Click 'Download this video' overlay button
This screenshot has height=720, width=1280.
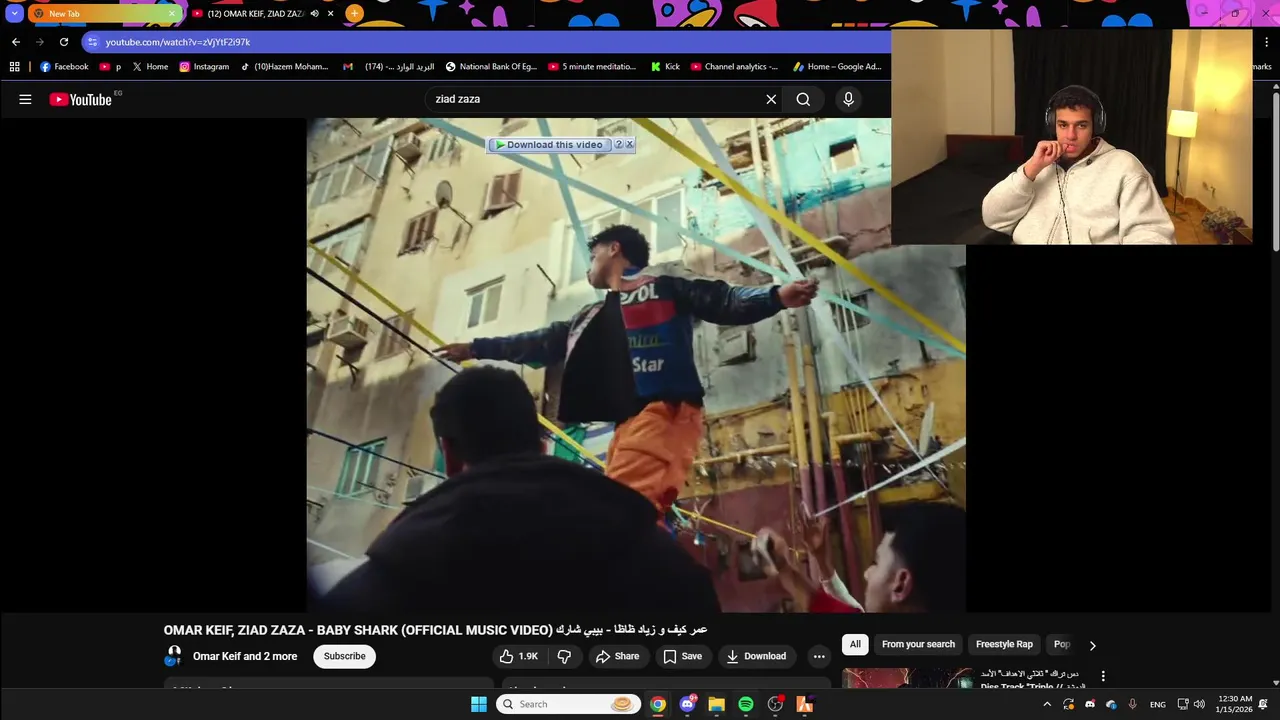tap(549, 145)
